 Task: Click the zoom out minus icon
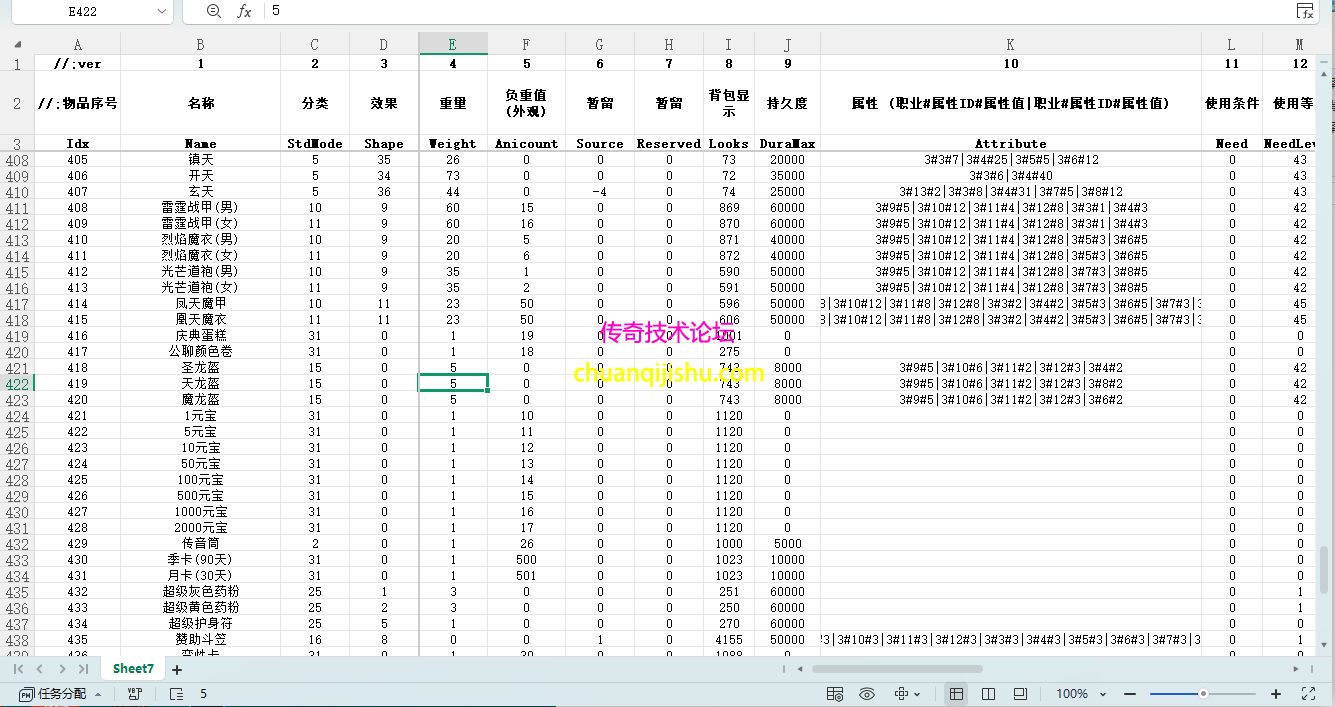(x=1129, y=692)
